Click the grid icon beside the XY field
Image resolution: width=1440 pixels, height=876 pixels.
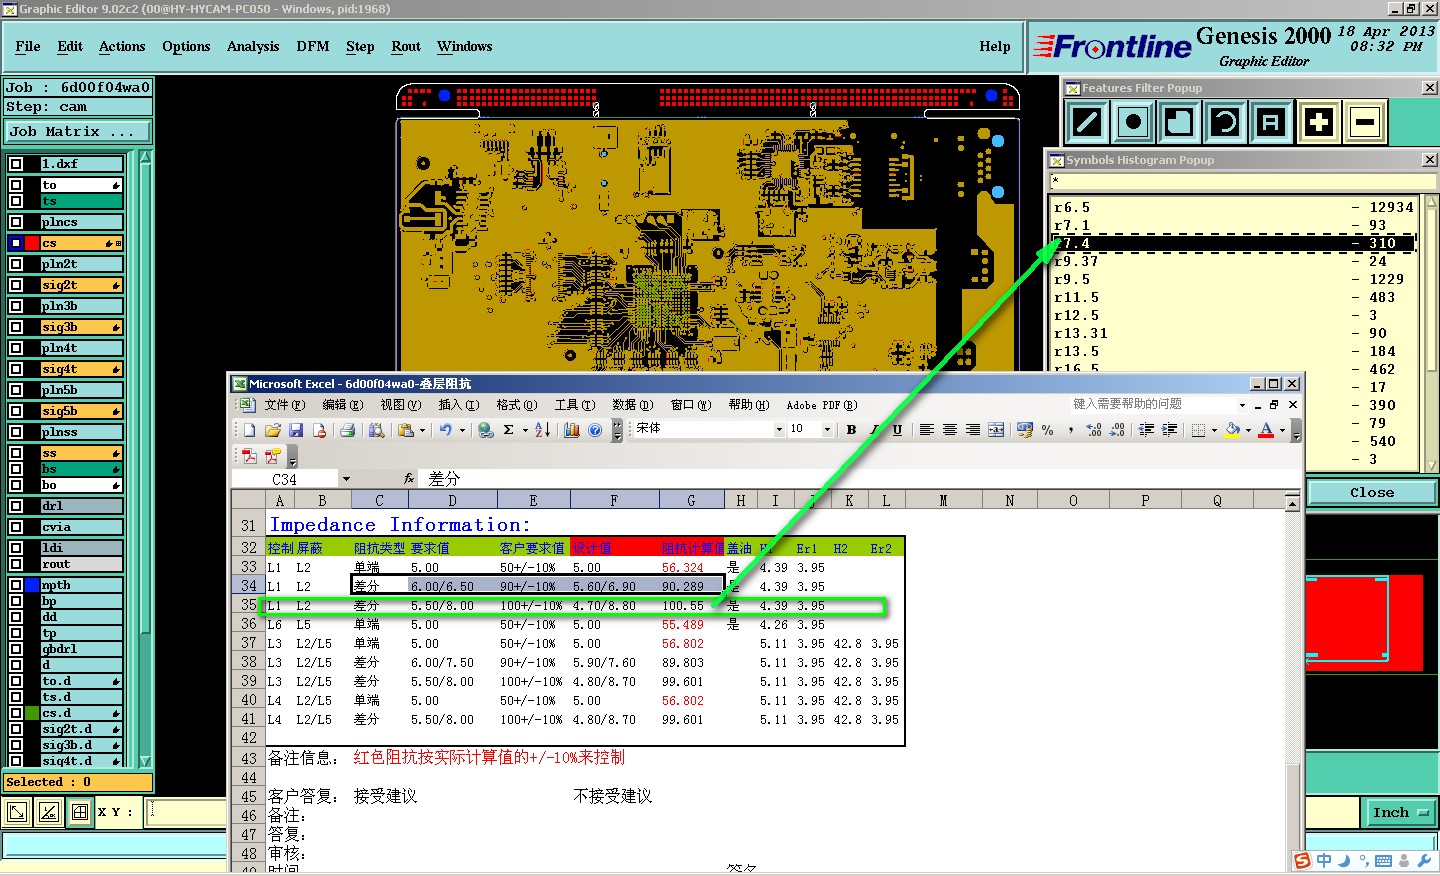click(x=80, y=812)
